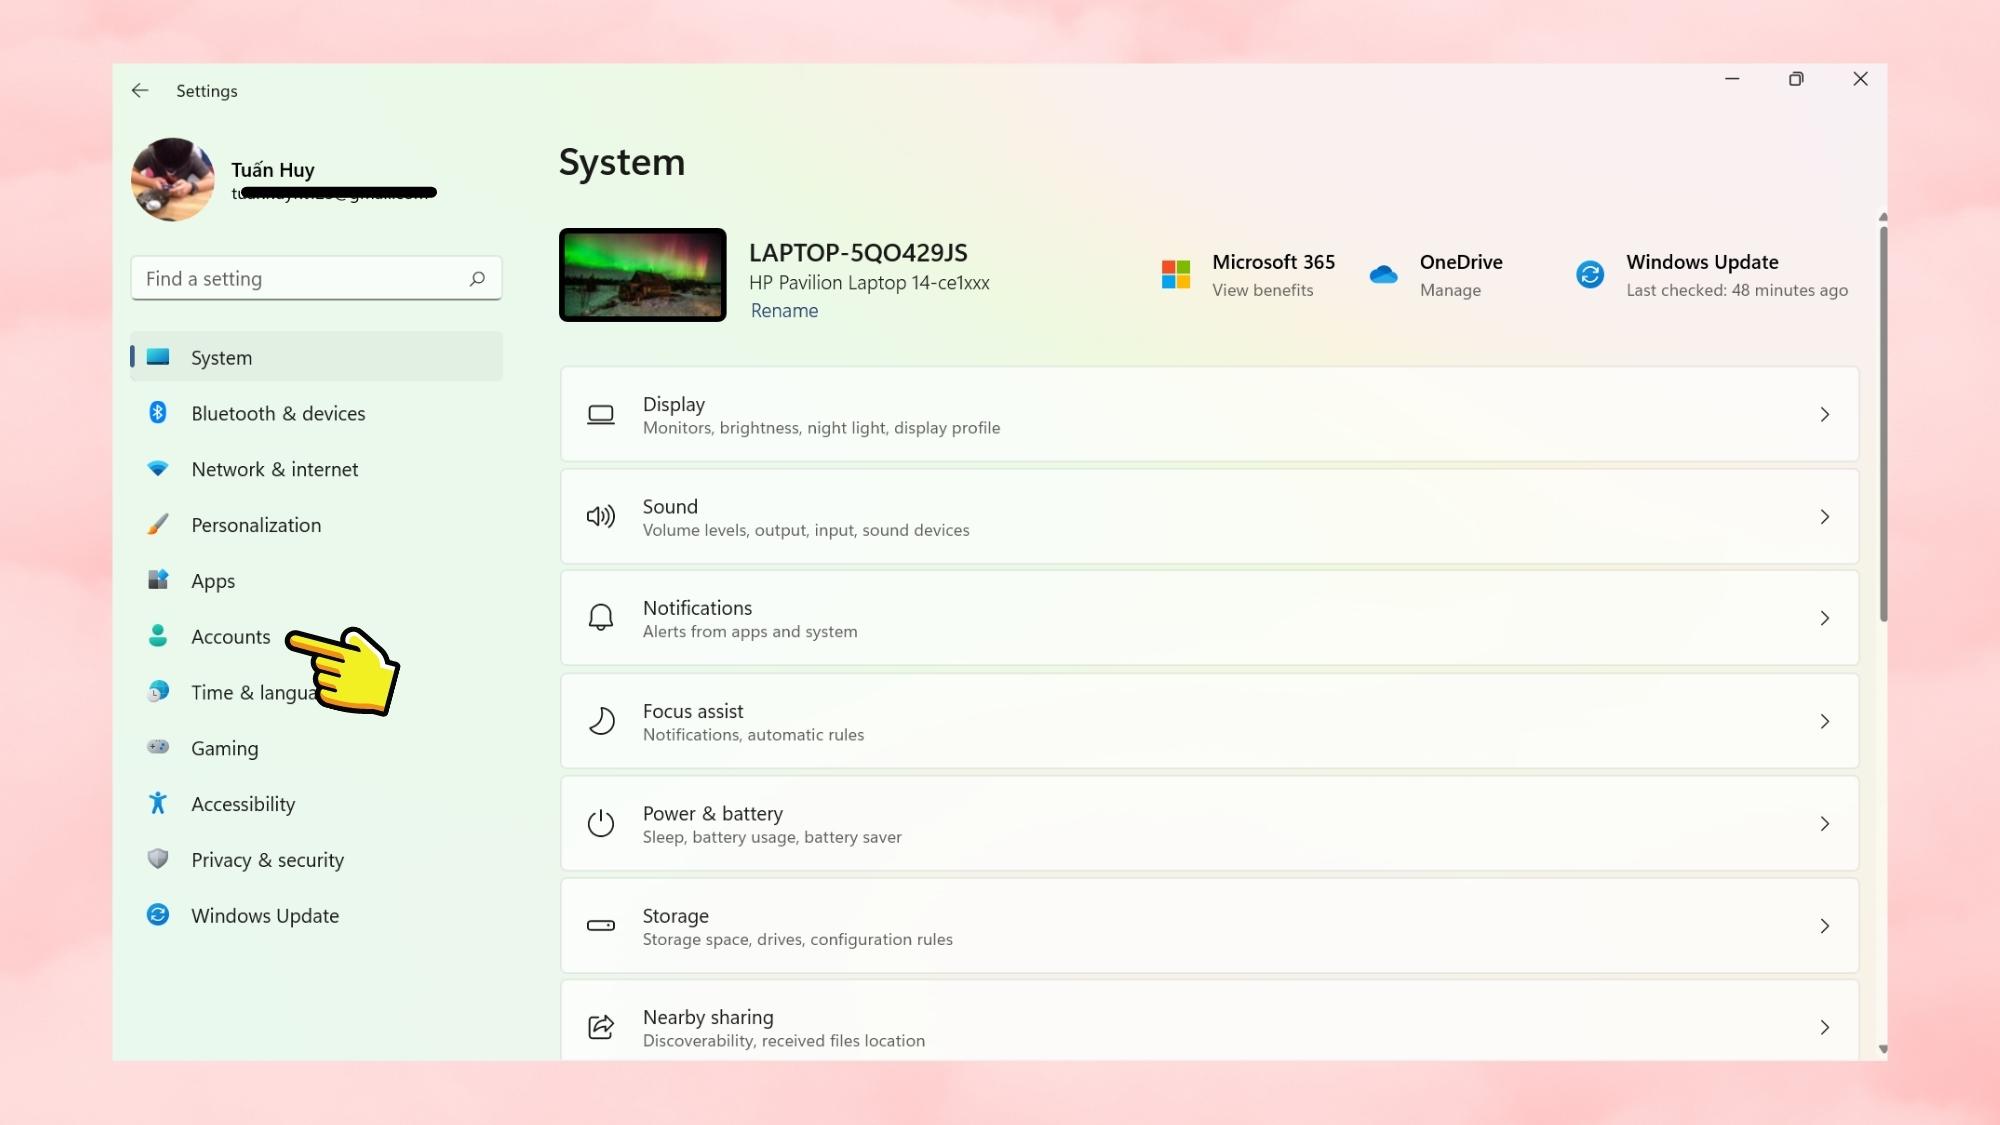Click the Time & language globe icon
The height and width of the screenshot is (1125, 2000).
pyautogui.click(x=158, y=692)
